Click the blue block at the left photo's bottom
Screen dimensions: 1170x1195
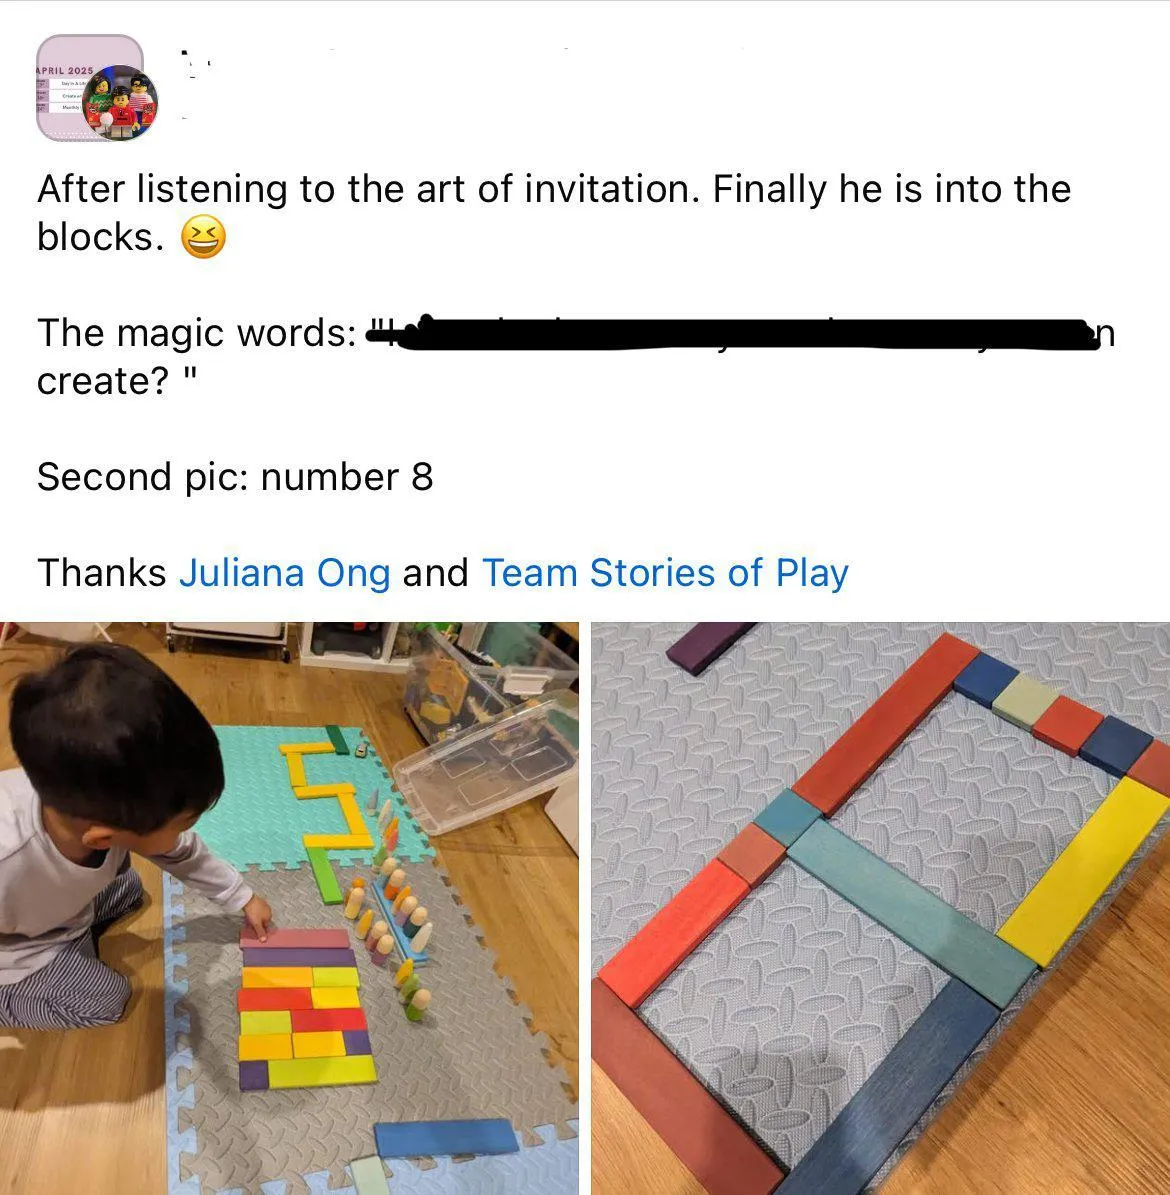(446, 1138)
